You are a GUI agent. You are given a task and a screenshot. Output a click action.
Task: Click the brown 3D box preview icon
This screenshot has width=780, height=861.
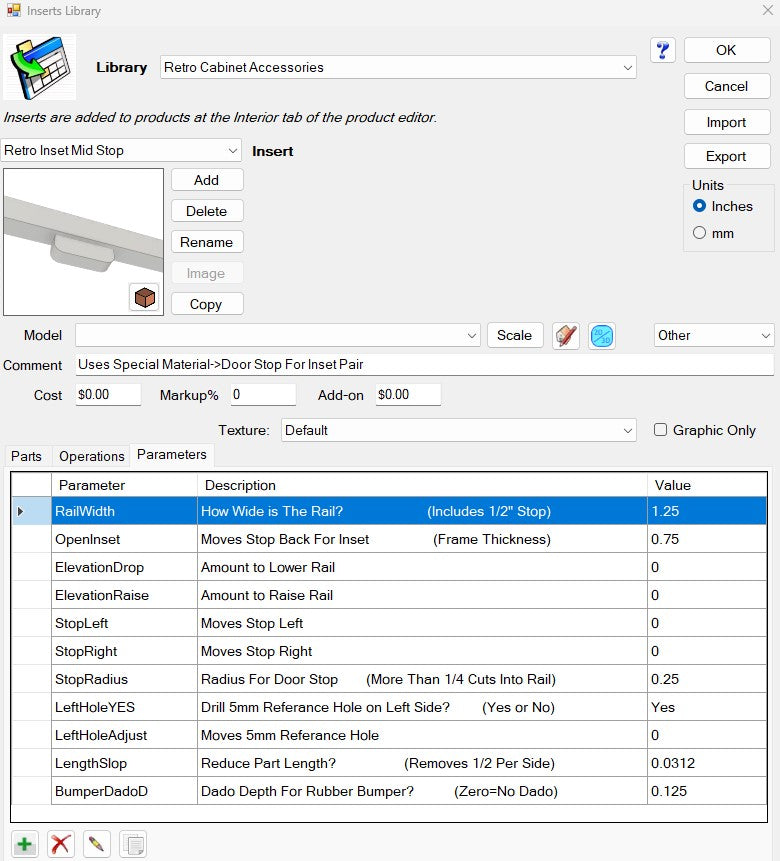tap(144, 297)
